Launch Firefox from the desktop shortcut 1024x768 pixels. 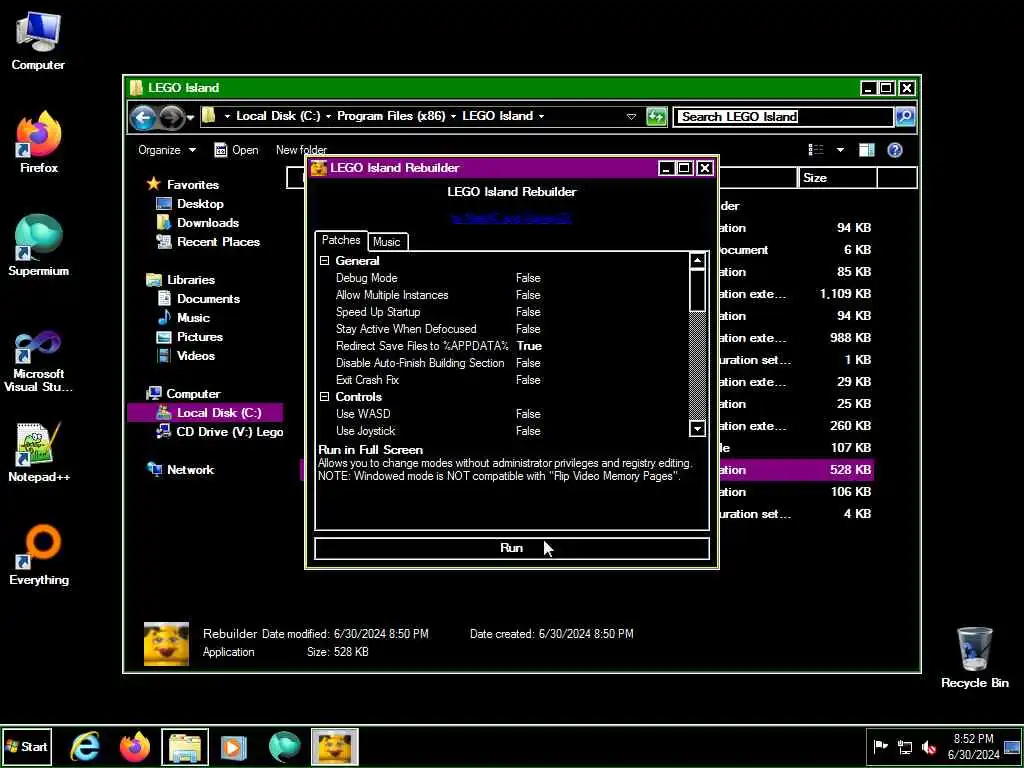point(39,142)
